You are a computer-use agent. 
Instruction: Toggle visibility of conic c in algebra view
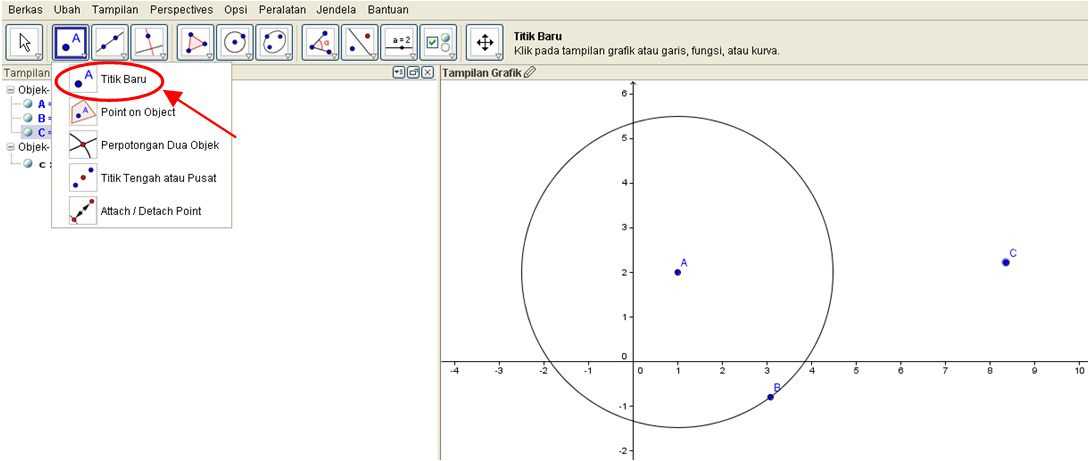point(28,164)
